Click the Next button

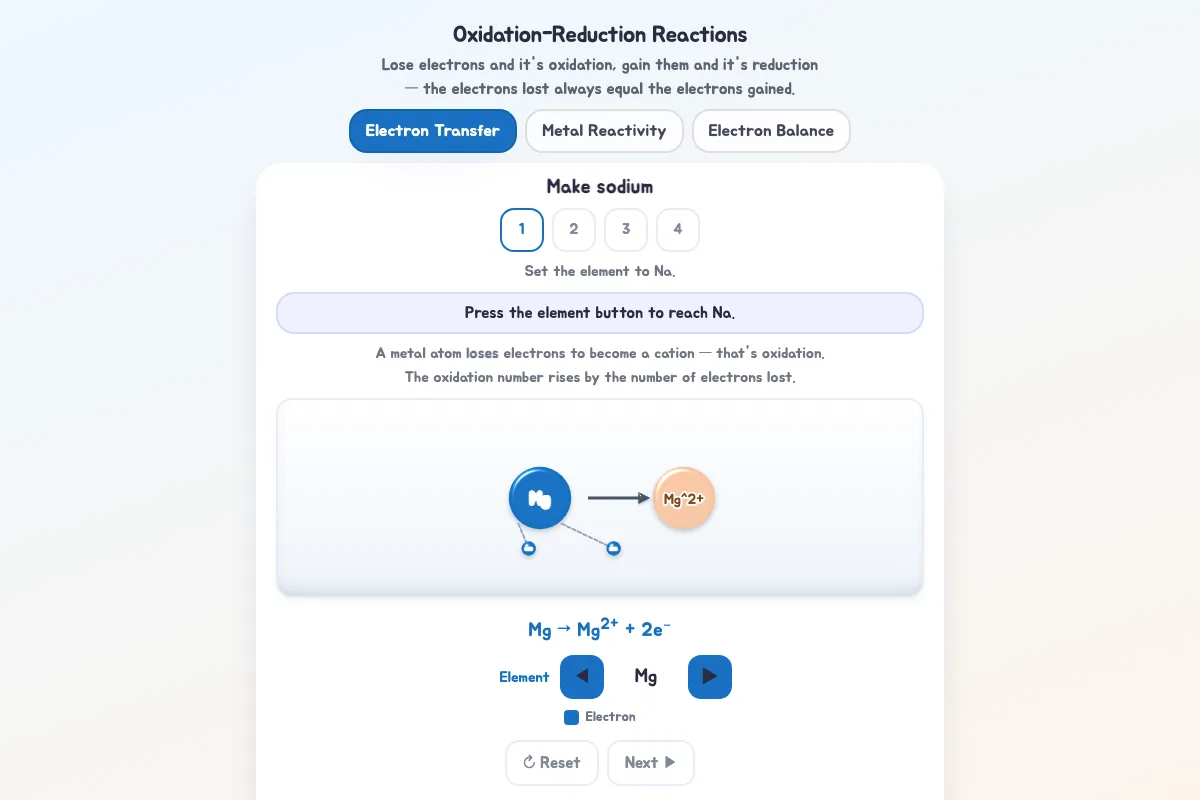[x=651, y=763]
